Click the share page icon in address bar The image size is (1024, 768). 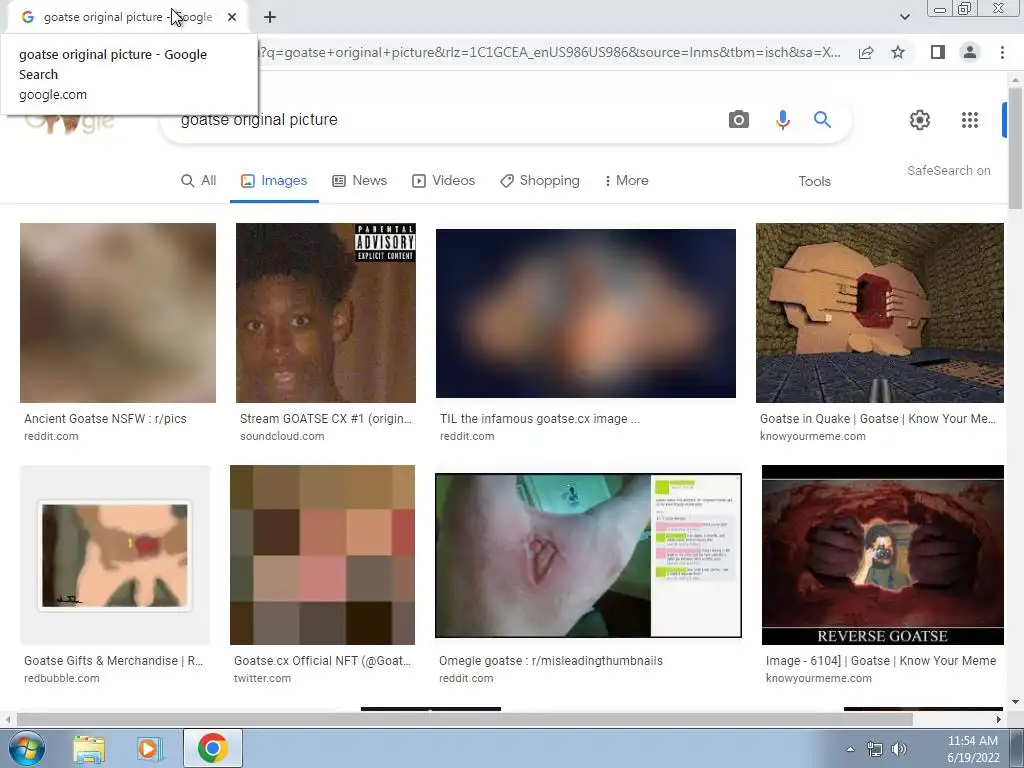click(x=866, y=52)
